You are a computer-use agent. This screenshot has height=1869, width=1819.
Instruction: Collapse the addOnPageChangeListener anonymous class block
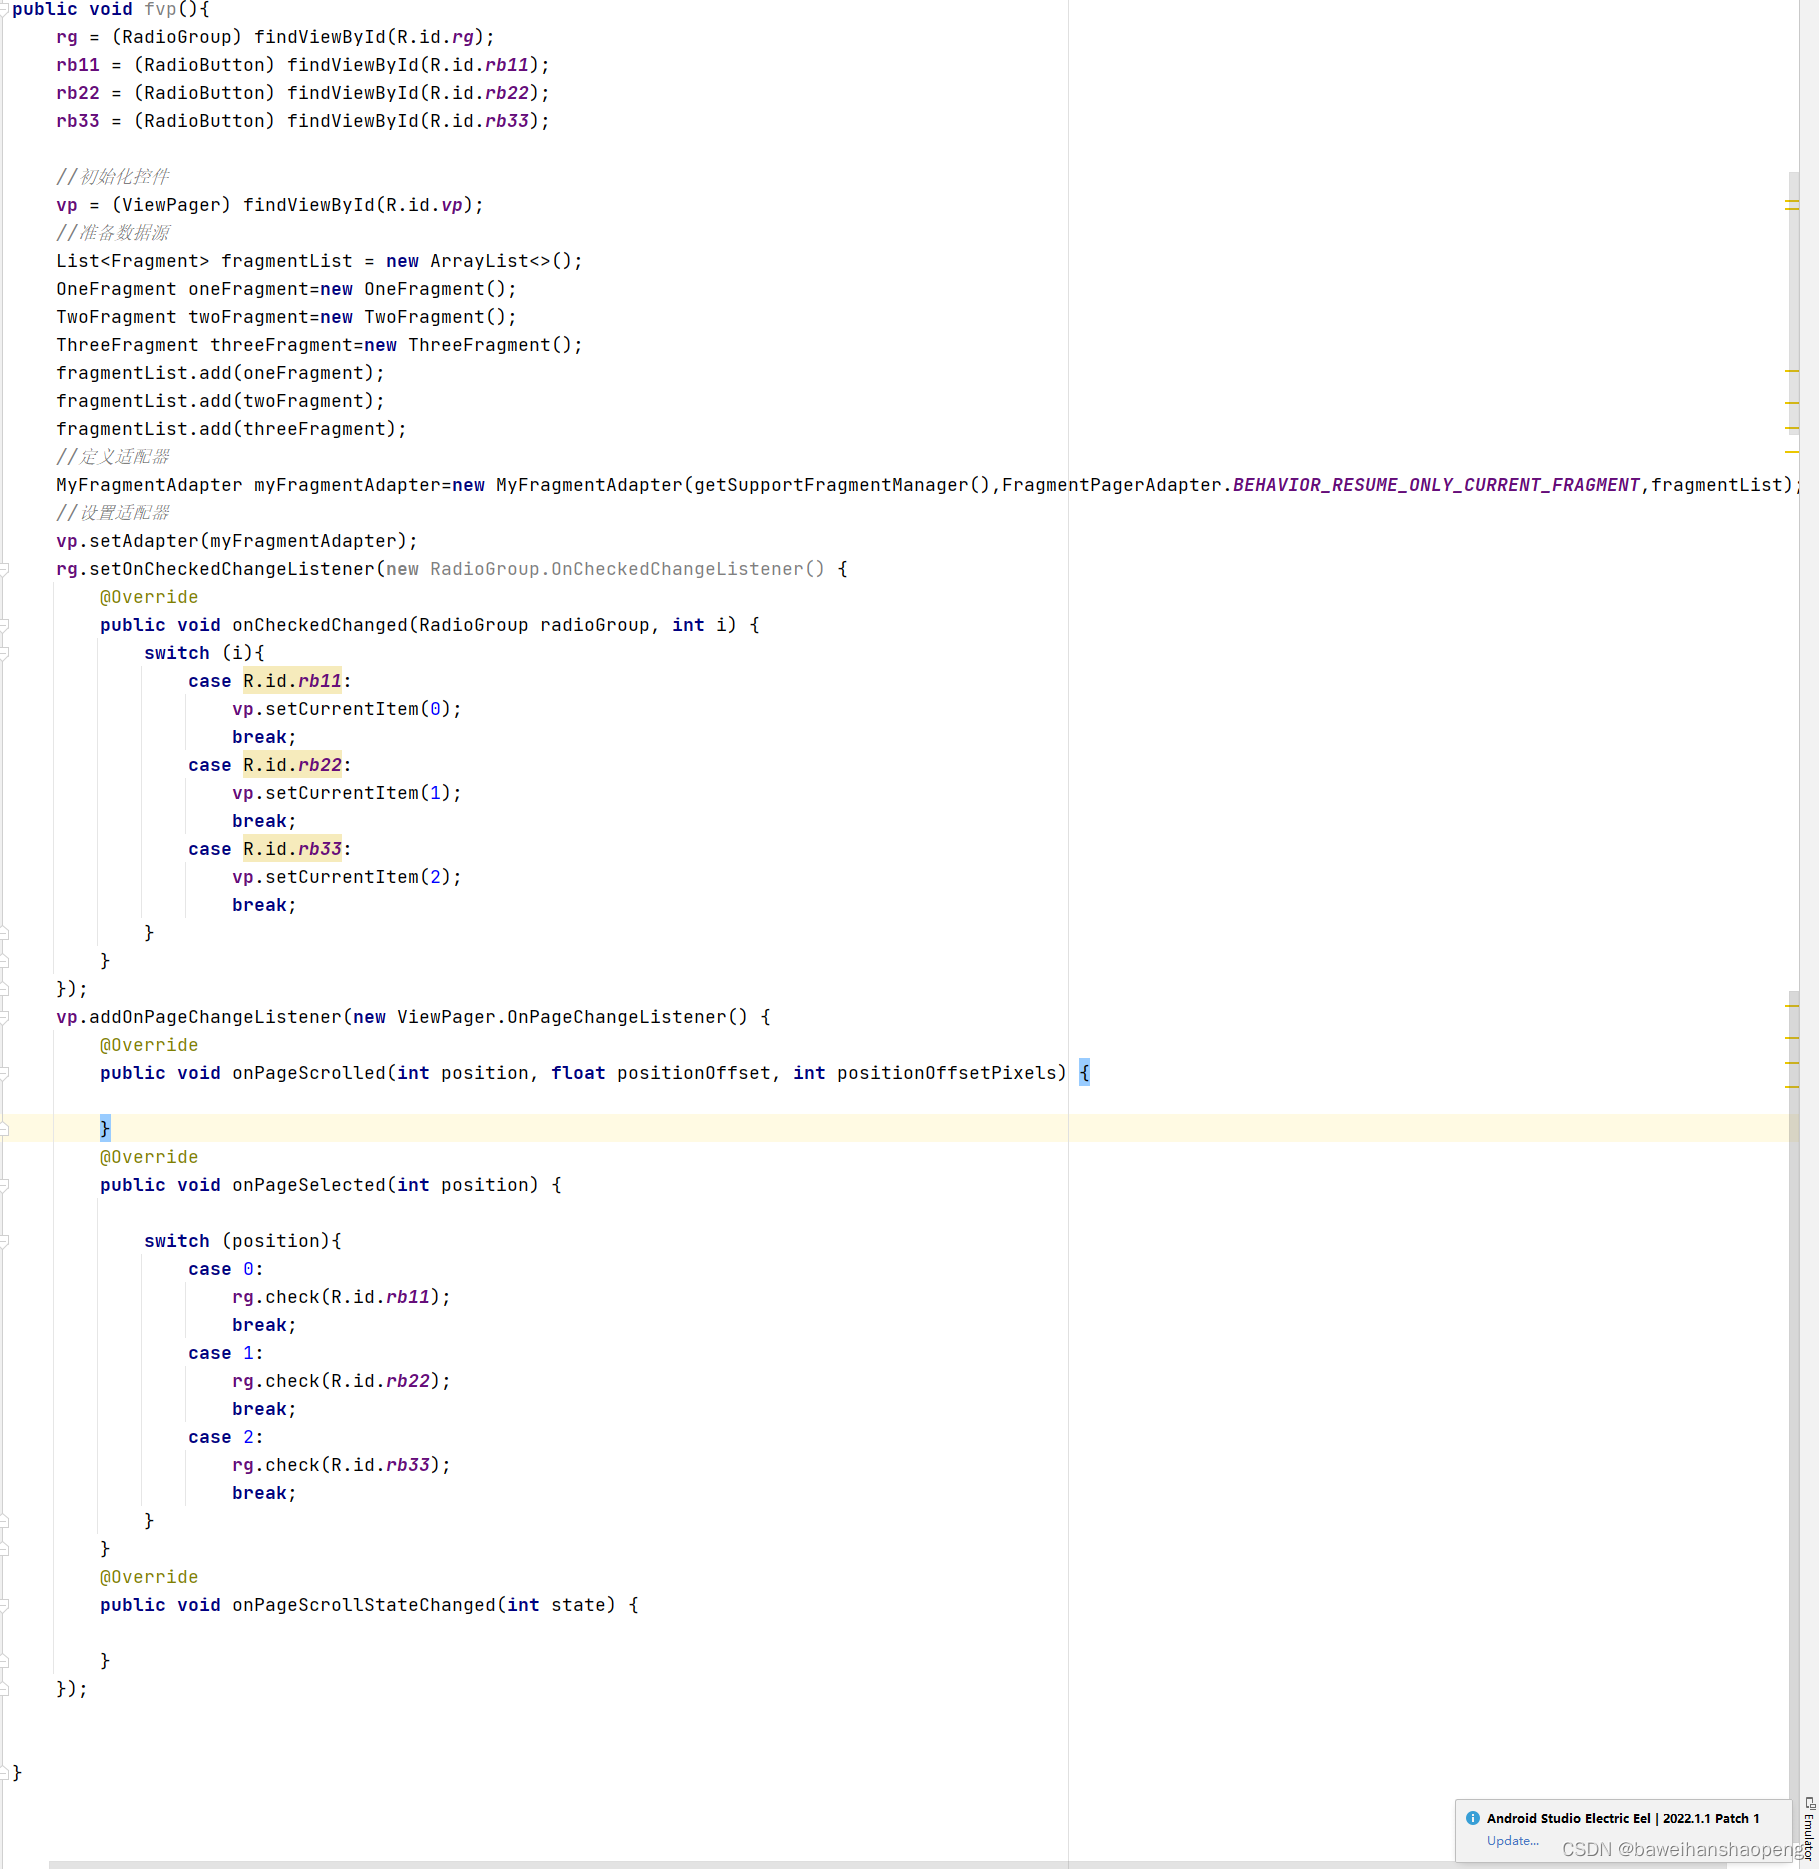(5, 1016)
